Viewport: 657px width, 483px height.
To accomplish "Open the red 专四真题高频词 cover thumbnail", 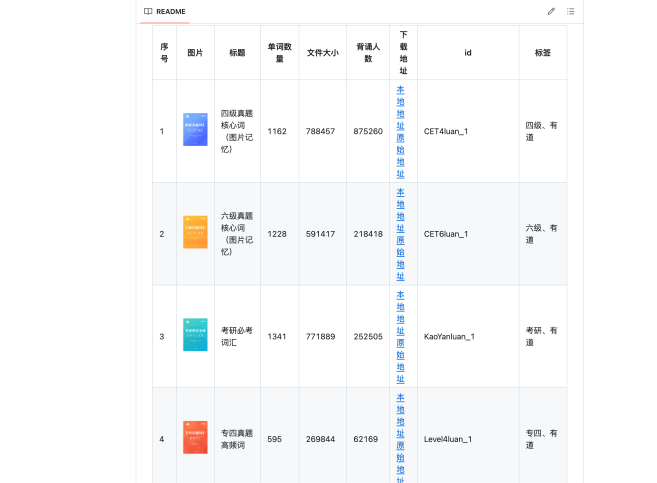I will pyautogui.click(x=195, y=438).
